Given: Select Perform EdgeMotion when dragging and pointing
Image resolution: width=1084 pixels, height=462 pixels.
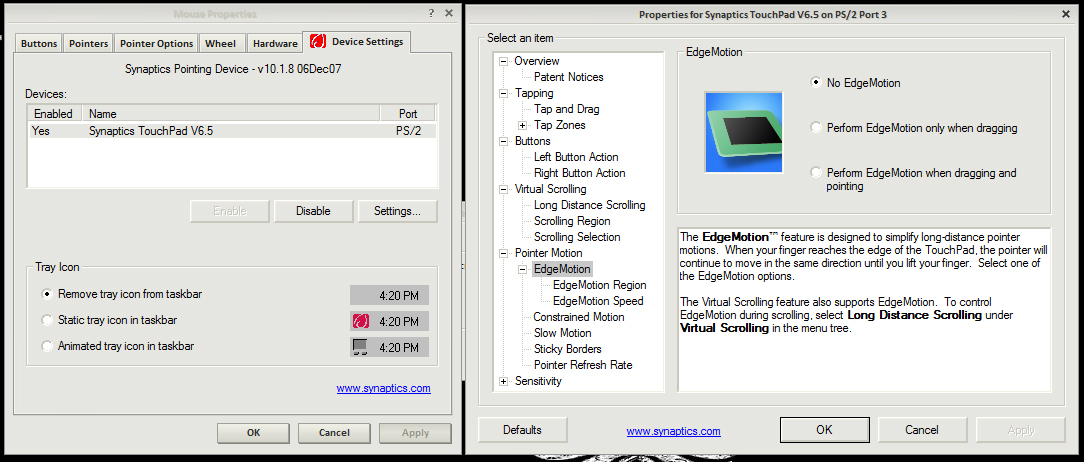Looking at the screenshot, I should coord(816,172).
